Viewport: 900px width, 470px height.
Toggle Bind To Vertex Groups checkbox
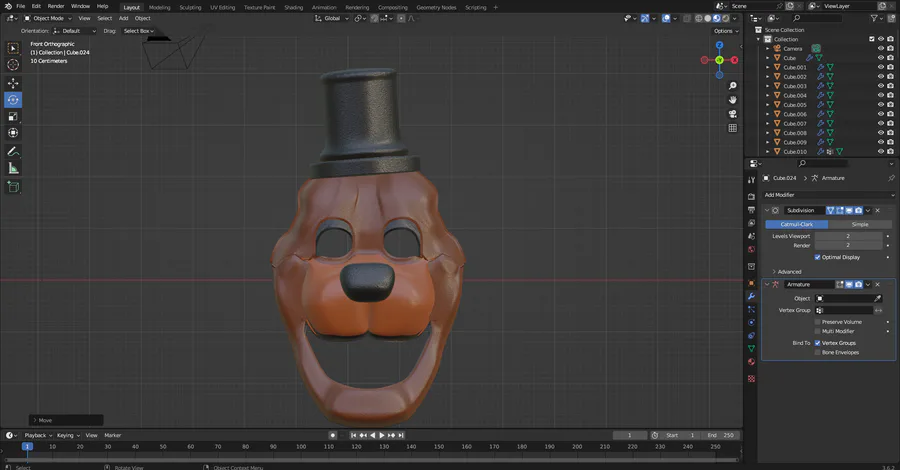pyautogui.click(x=817, y=343)
